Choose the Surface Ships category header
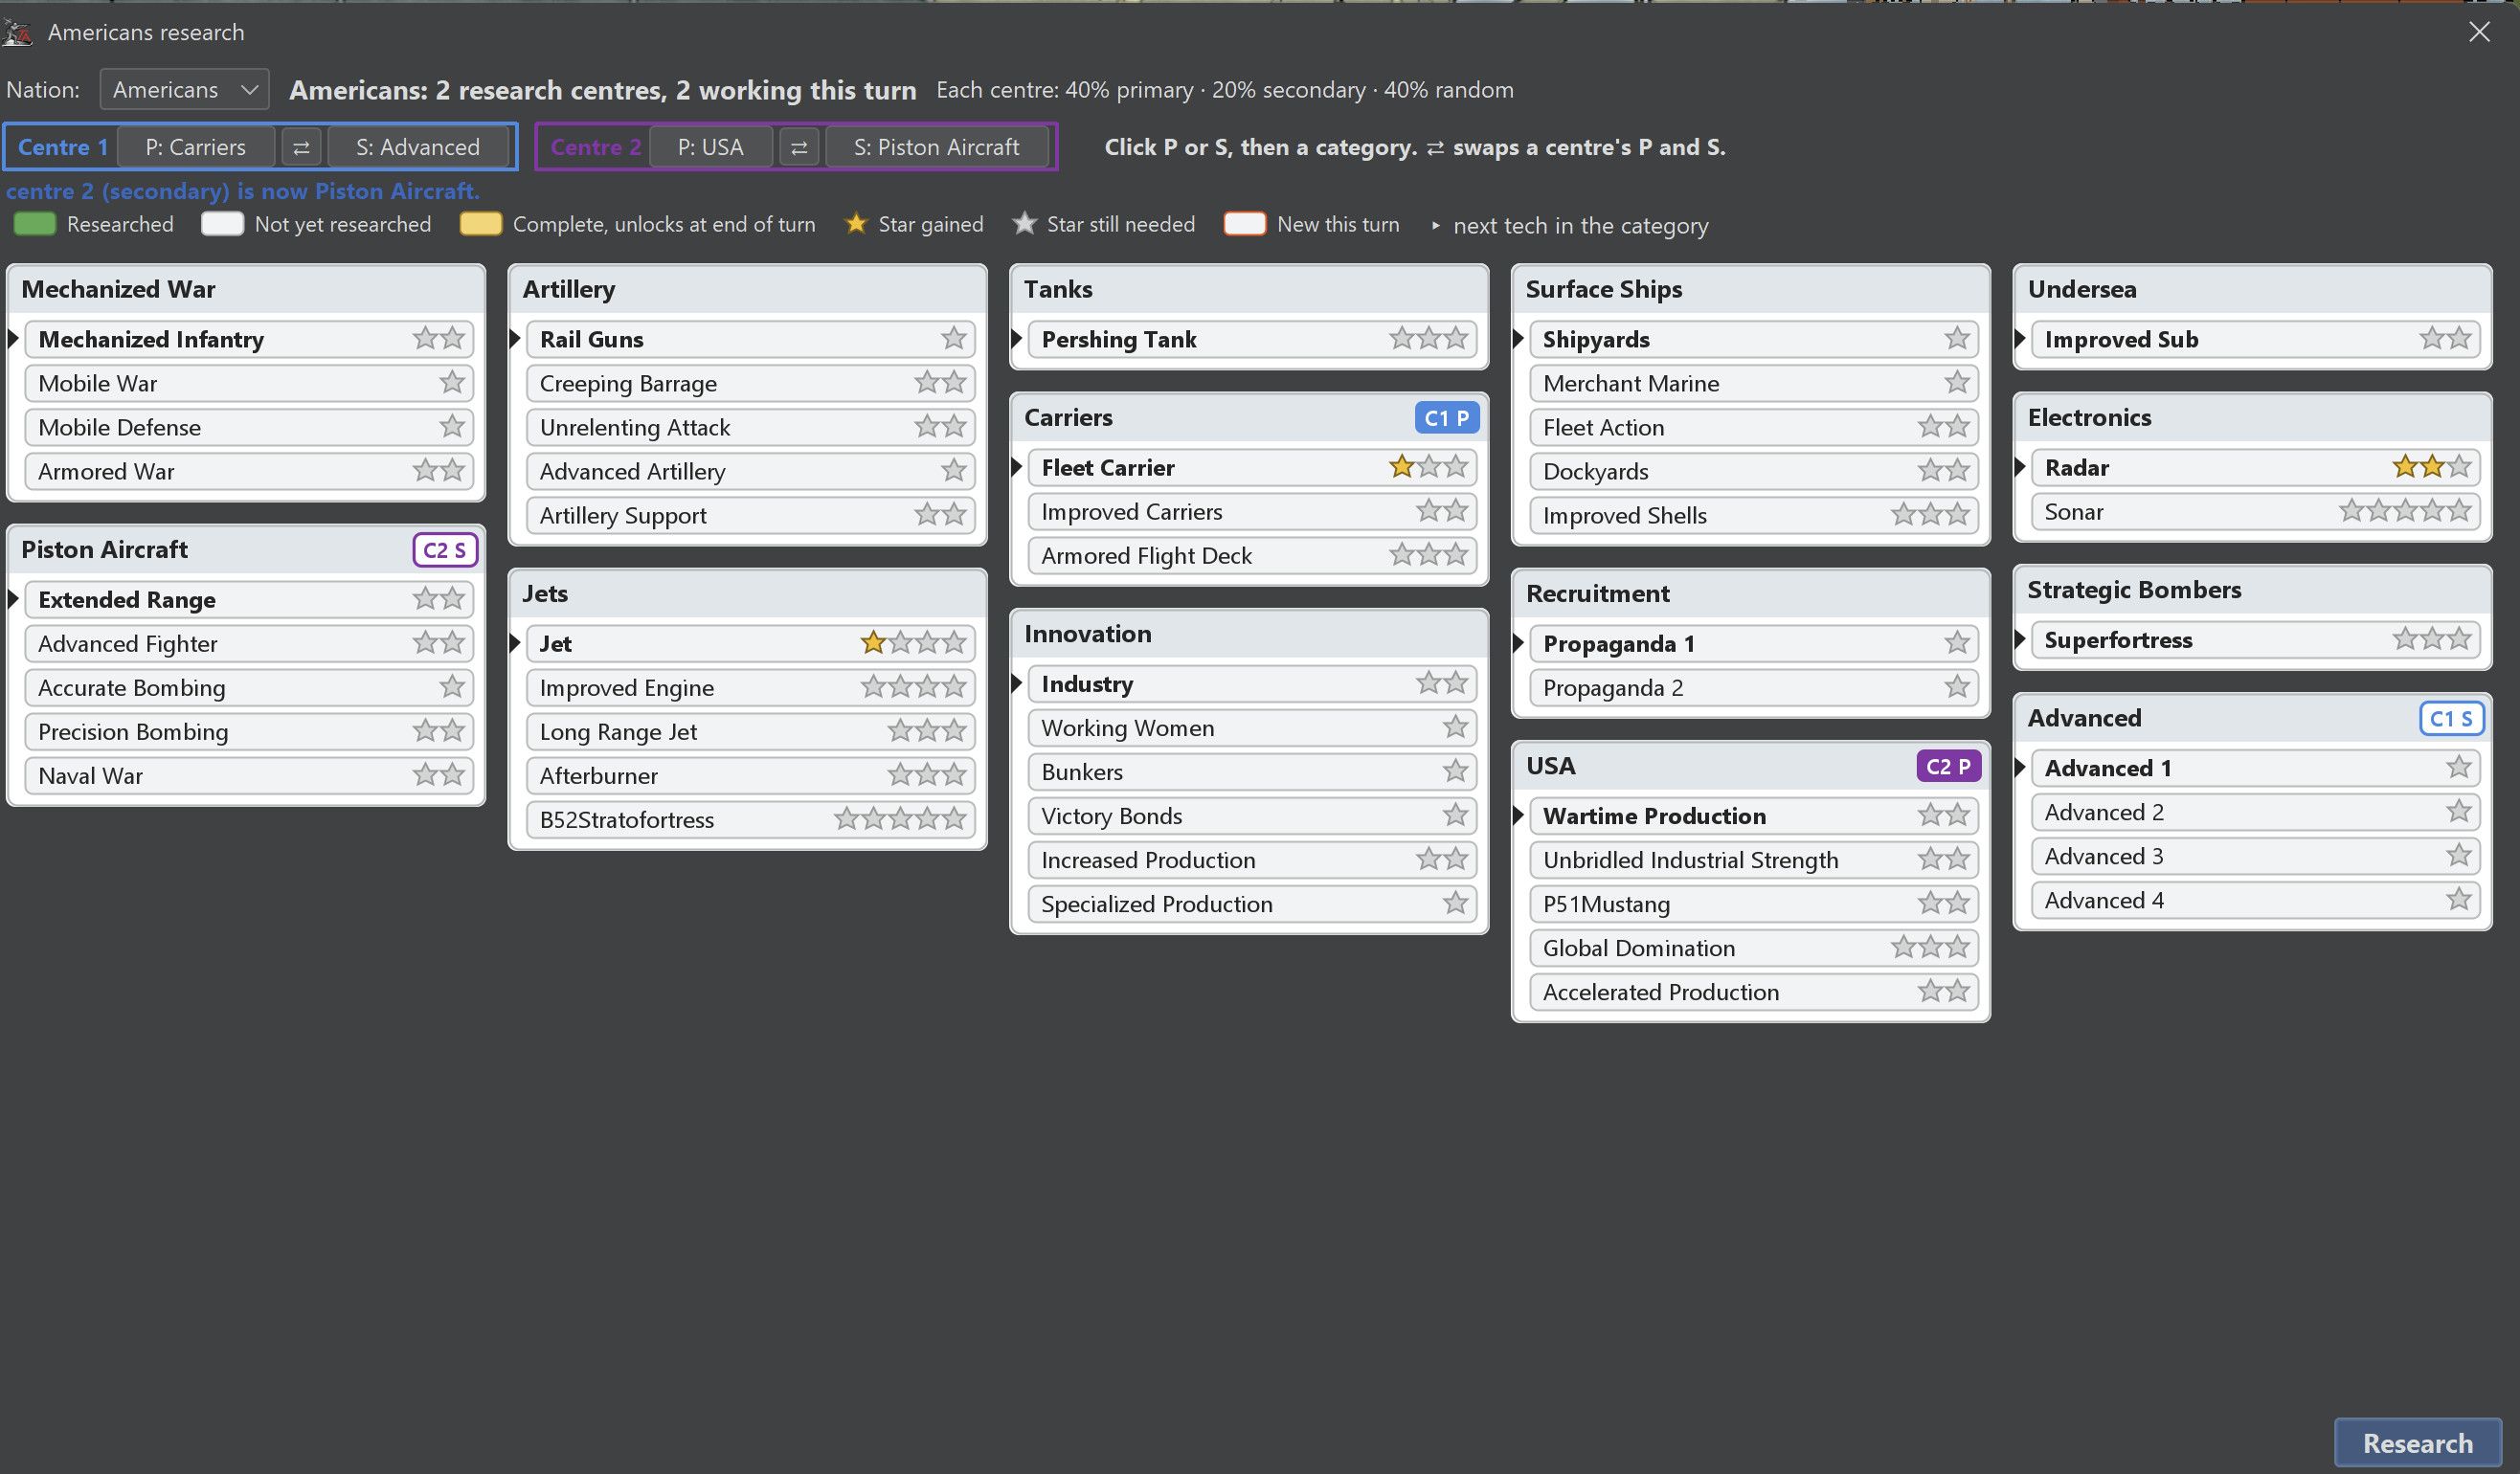This screenshot has height=1474, width=2520. point(1751,289)
